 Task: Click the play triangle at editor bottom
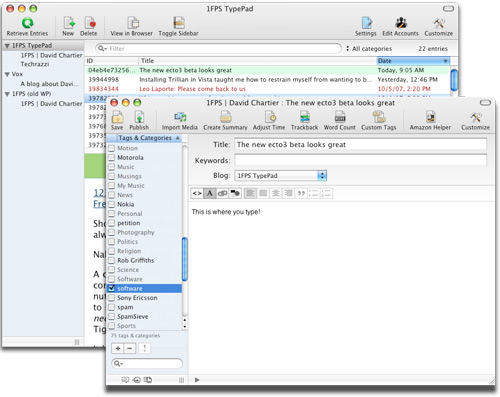pyautogui.click(x=197, y=380)
